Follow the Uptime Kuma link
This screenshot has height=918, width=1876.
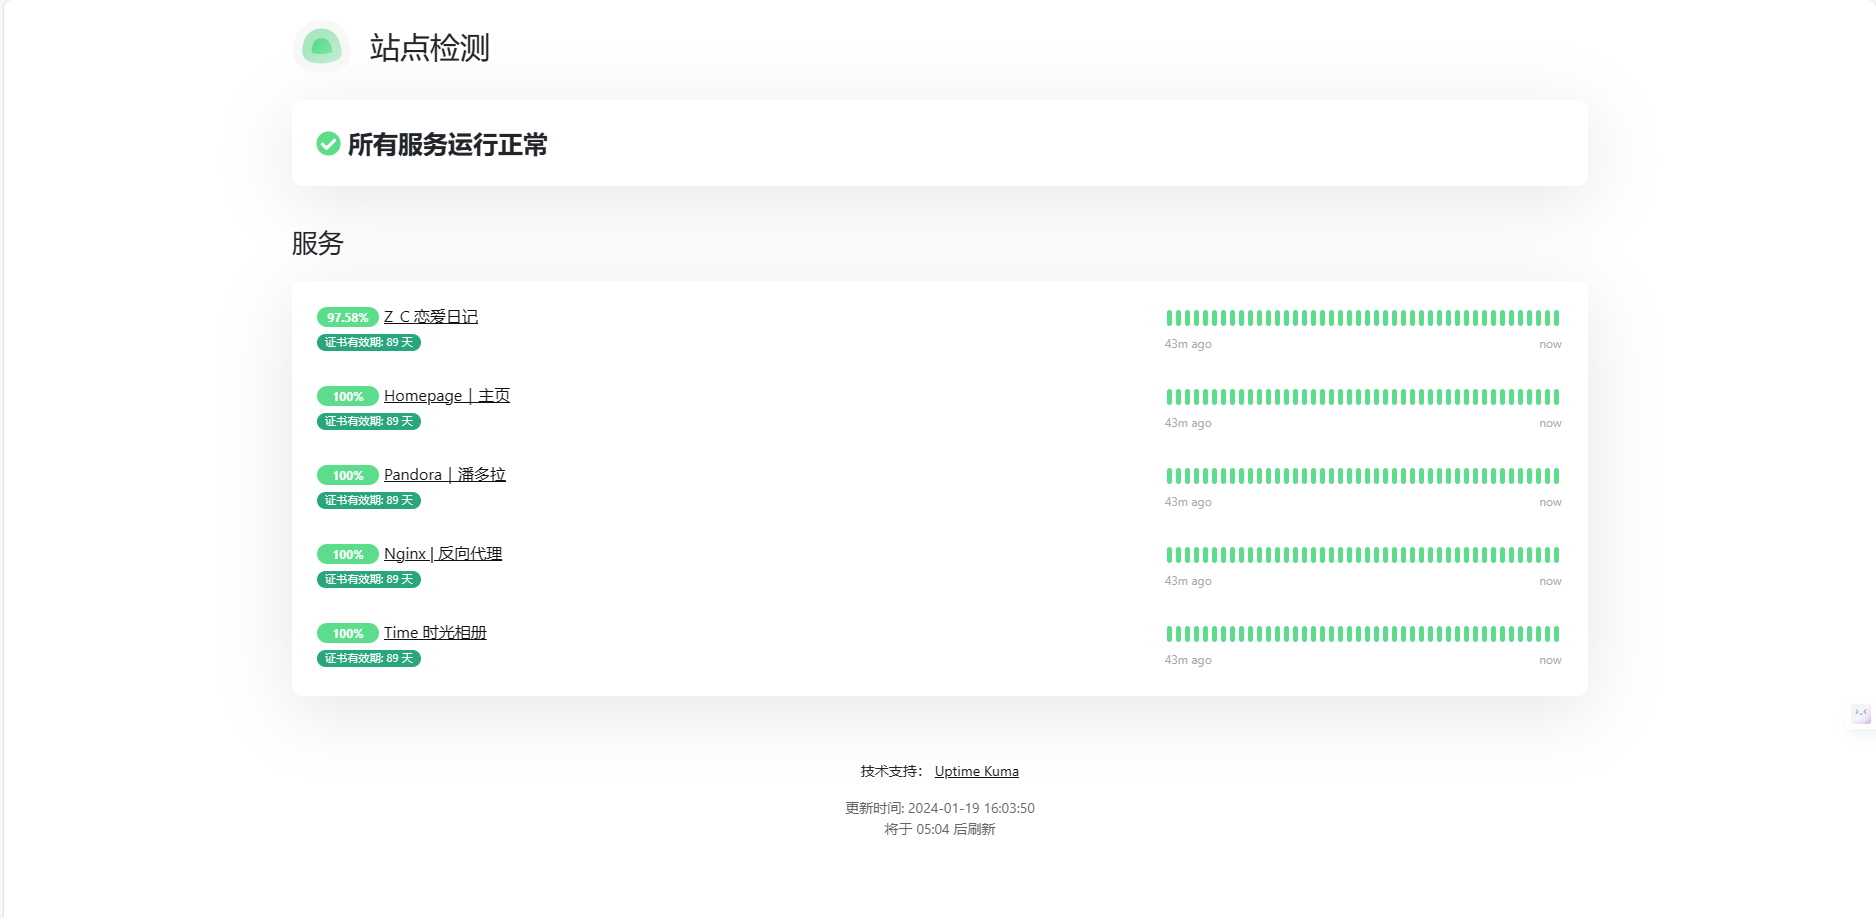click(977, 771)
